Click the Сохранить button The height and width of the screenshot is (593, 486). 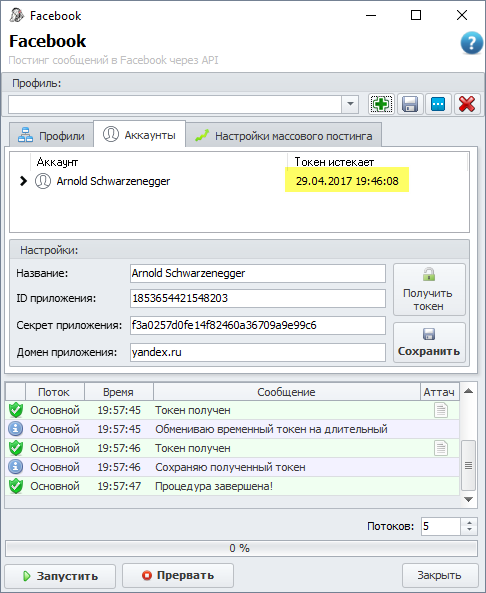coord(429,343)
